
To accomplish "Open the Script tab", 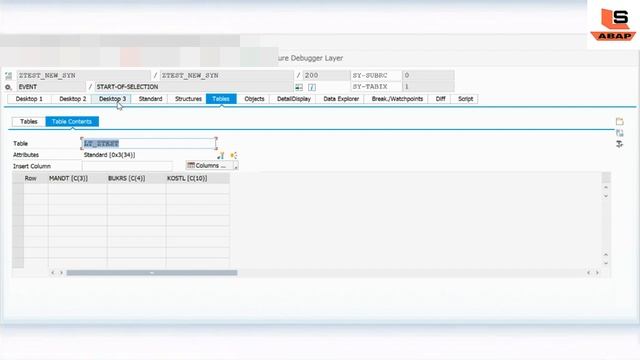I will (x=465, y=99).
